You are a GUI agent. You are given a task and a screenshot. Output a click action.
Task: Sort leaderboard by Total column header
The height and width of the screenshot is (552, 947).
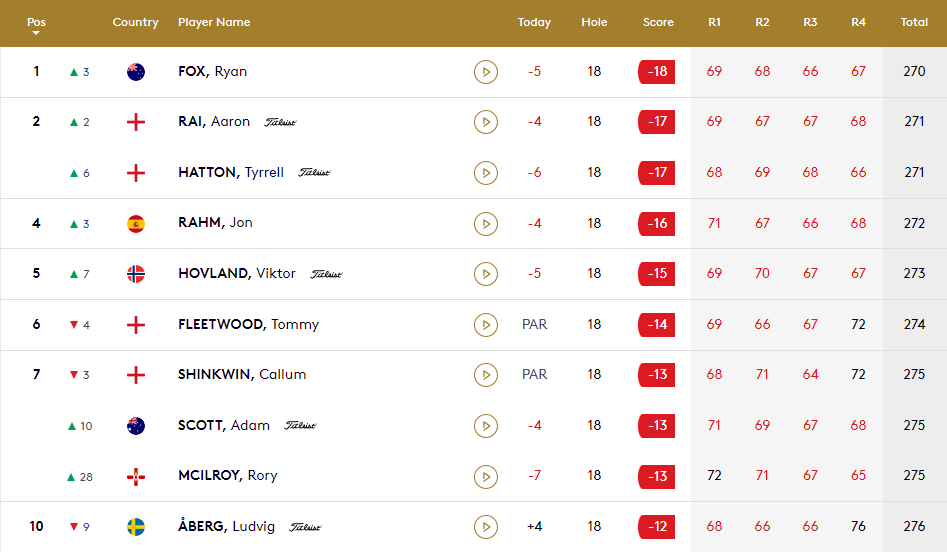914,23
